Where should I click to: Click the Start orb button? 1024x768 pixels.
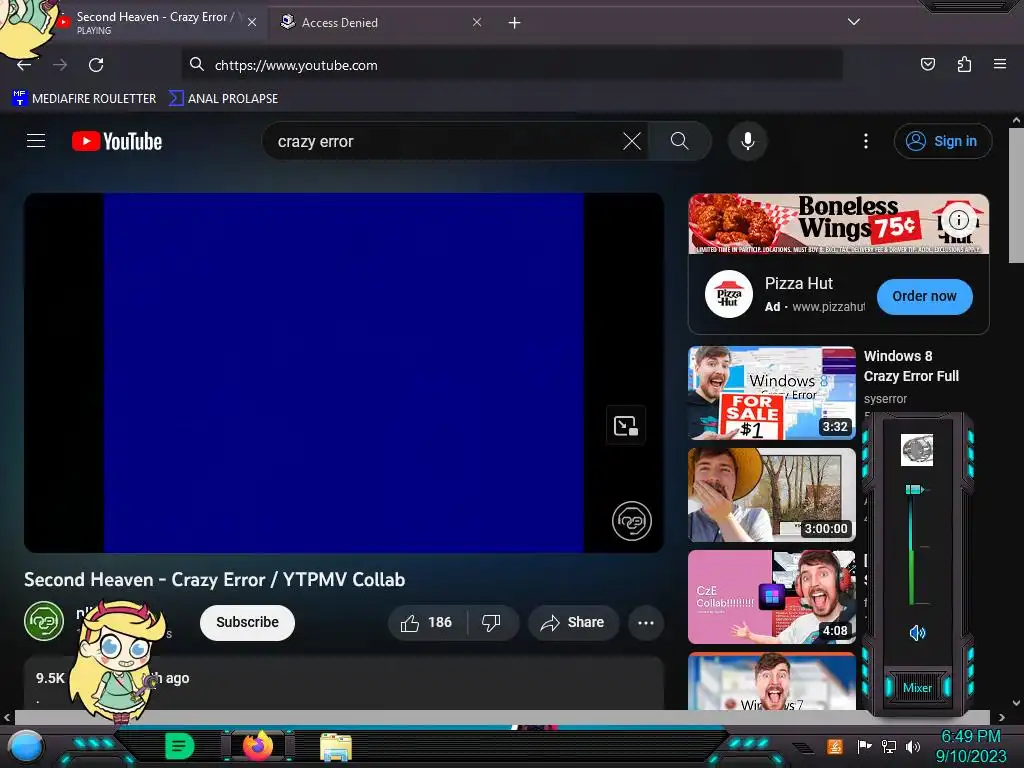tap(26, 748)
